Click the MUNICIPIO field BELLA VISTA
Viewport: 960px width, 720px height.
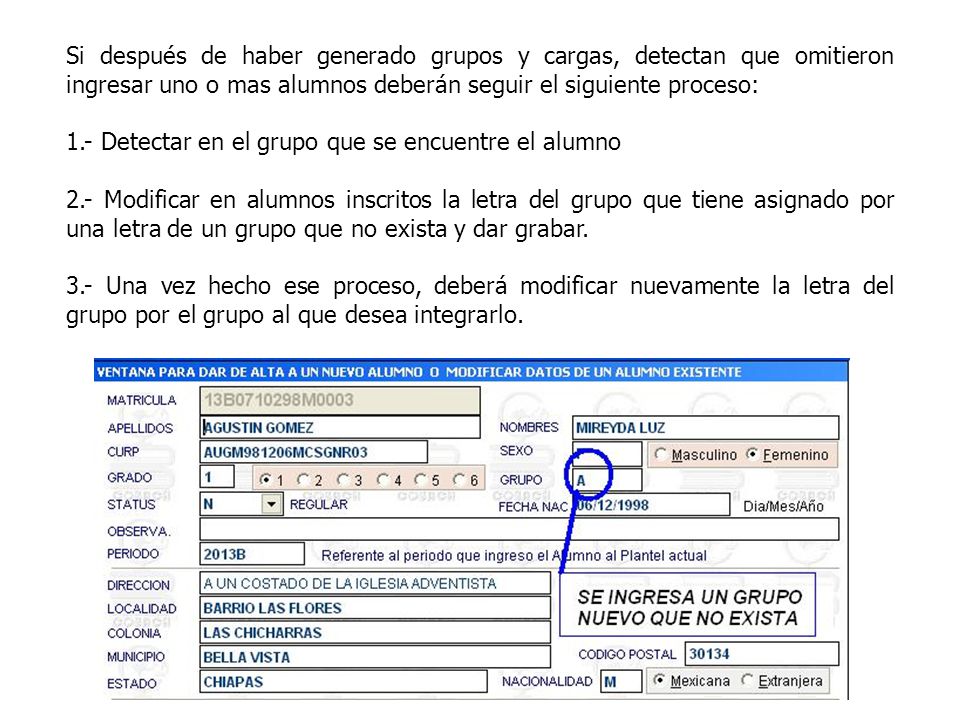point(375,657)
